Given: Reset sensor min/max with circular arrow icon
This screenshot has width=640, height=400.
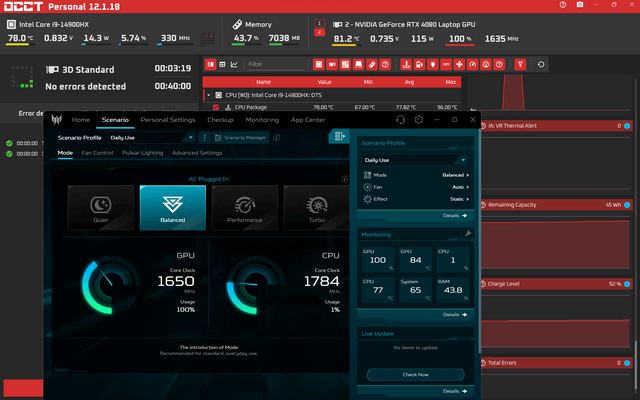Looking at the screenshot, I should click(541, 64).
